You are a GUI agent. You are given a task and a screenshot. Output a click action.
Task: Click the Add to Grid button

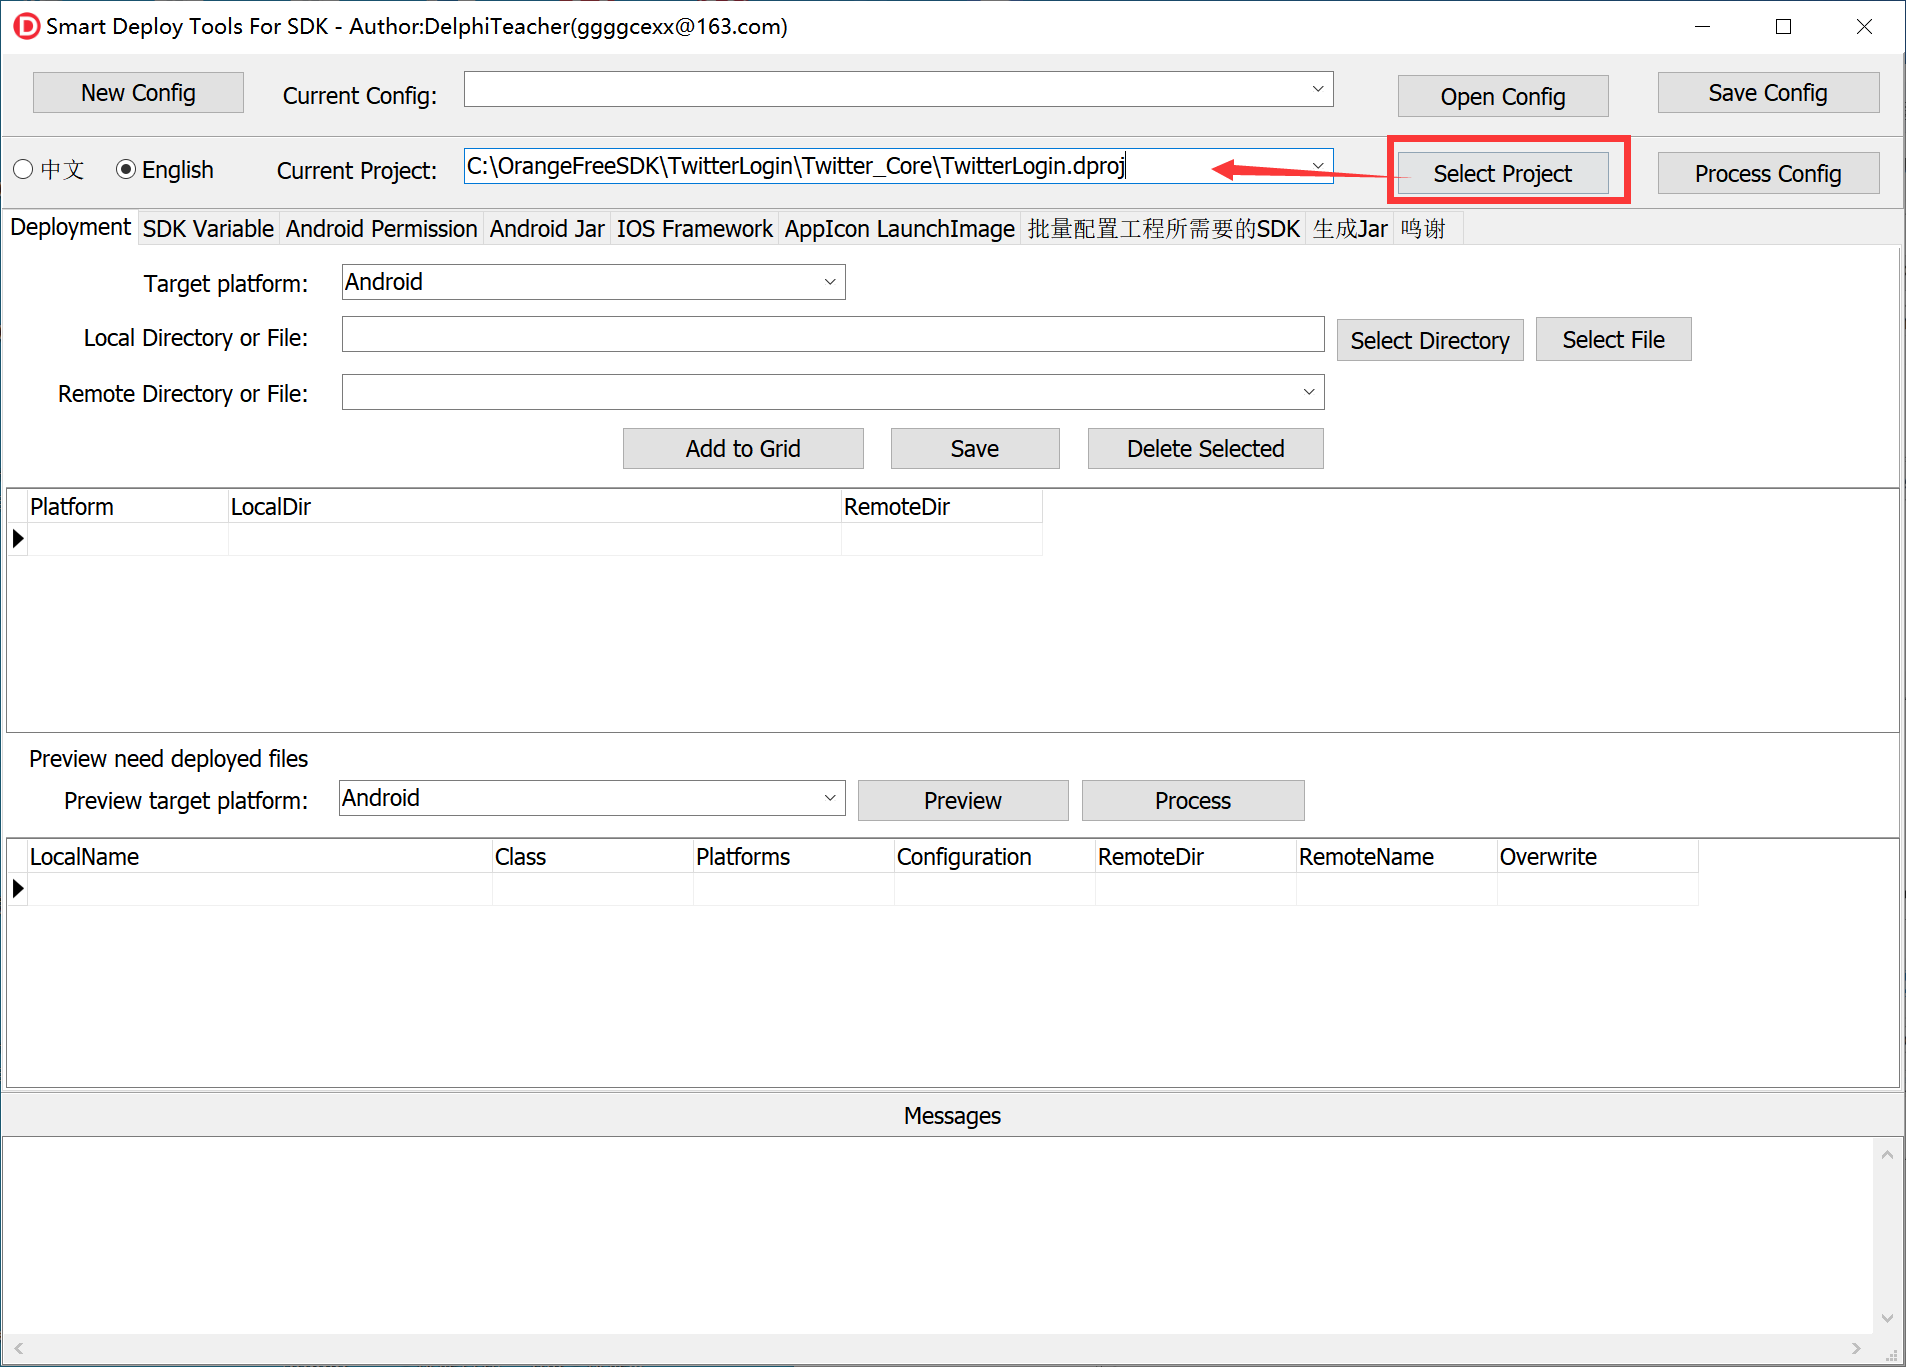(743, 449)
